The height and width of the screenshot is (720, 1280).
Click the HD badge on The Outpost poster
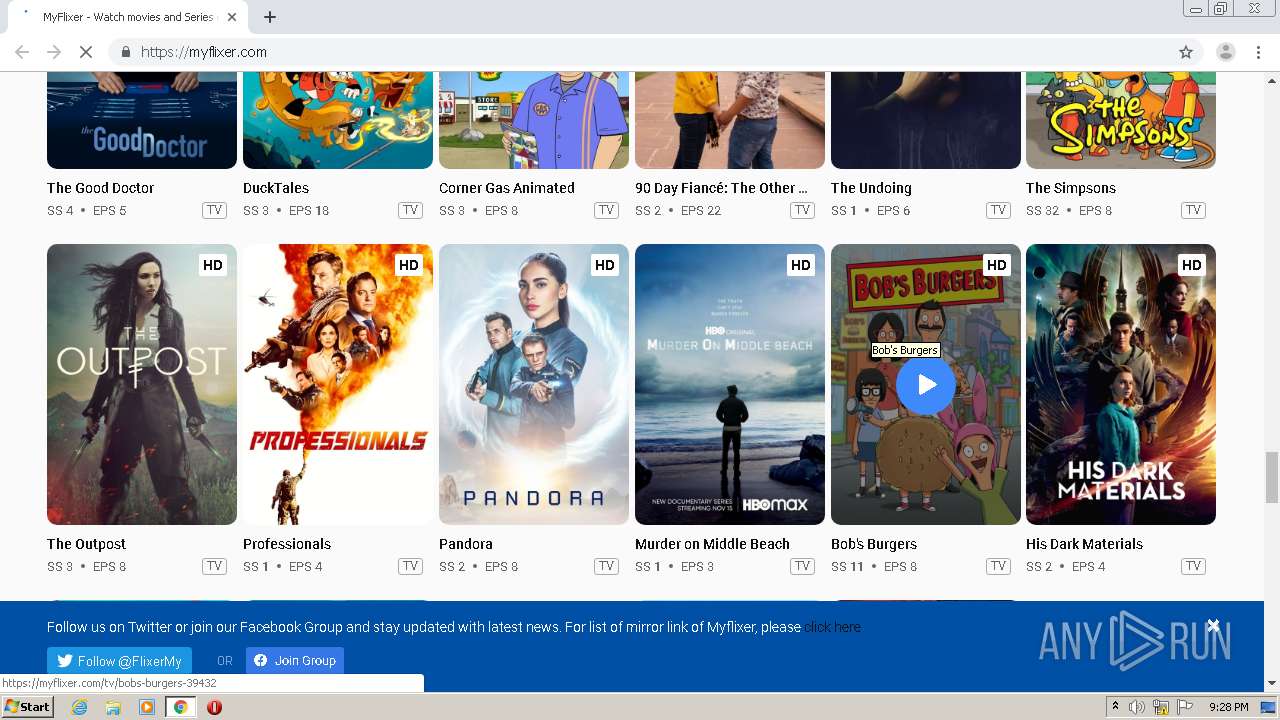pos(212,265)
